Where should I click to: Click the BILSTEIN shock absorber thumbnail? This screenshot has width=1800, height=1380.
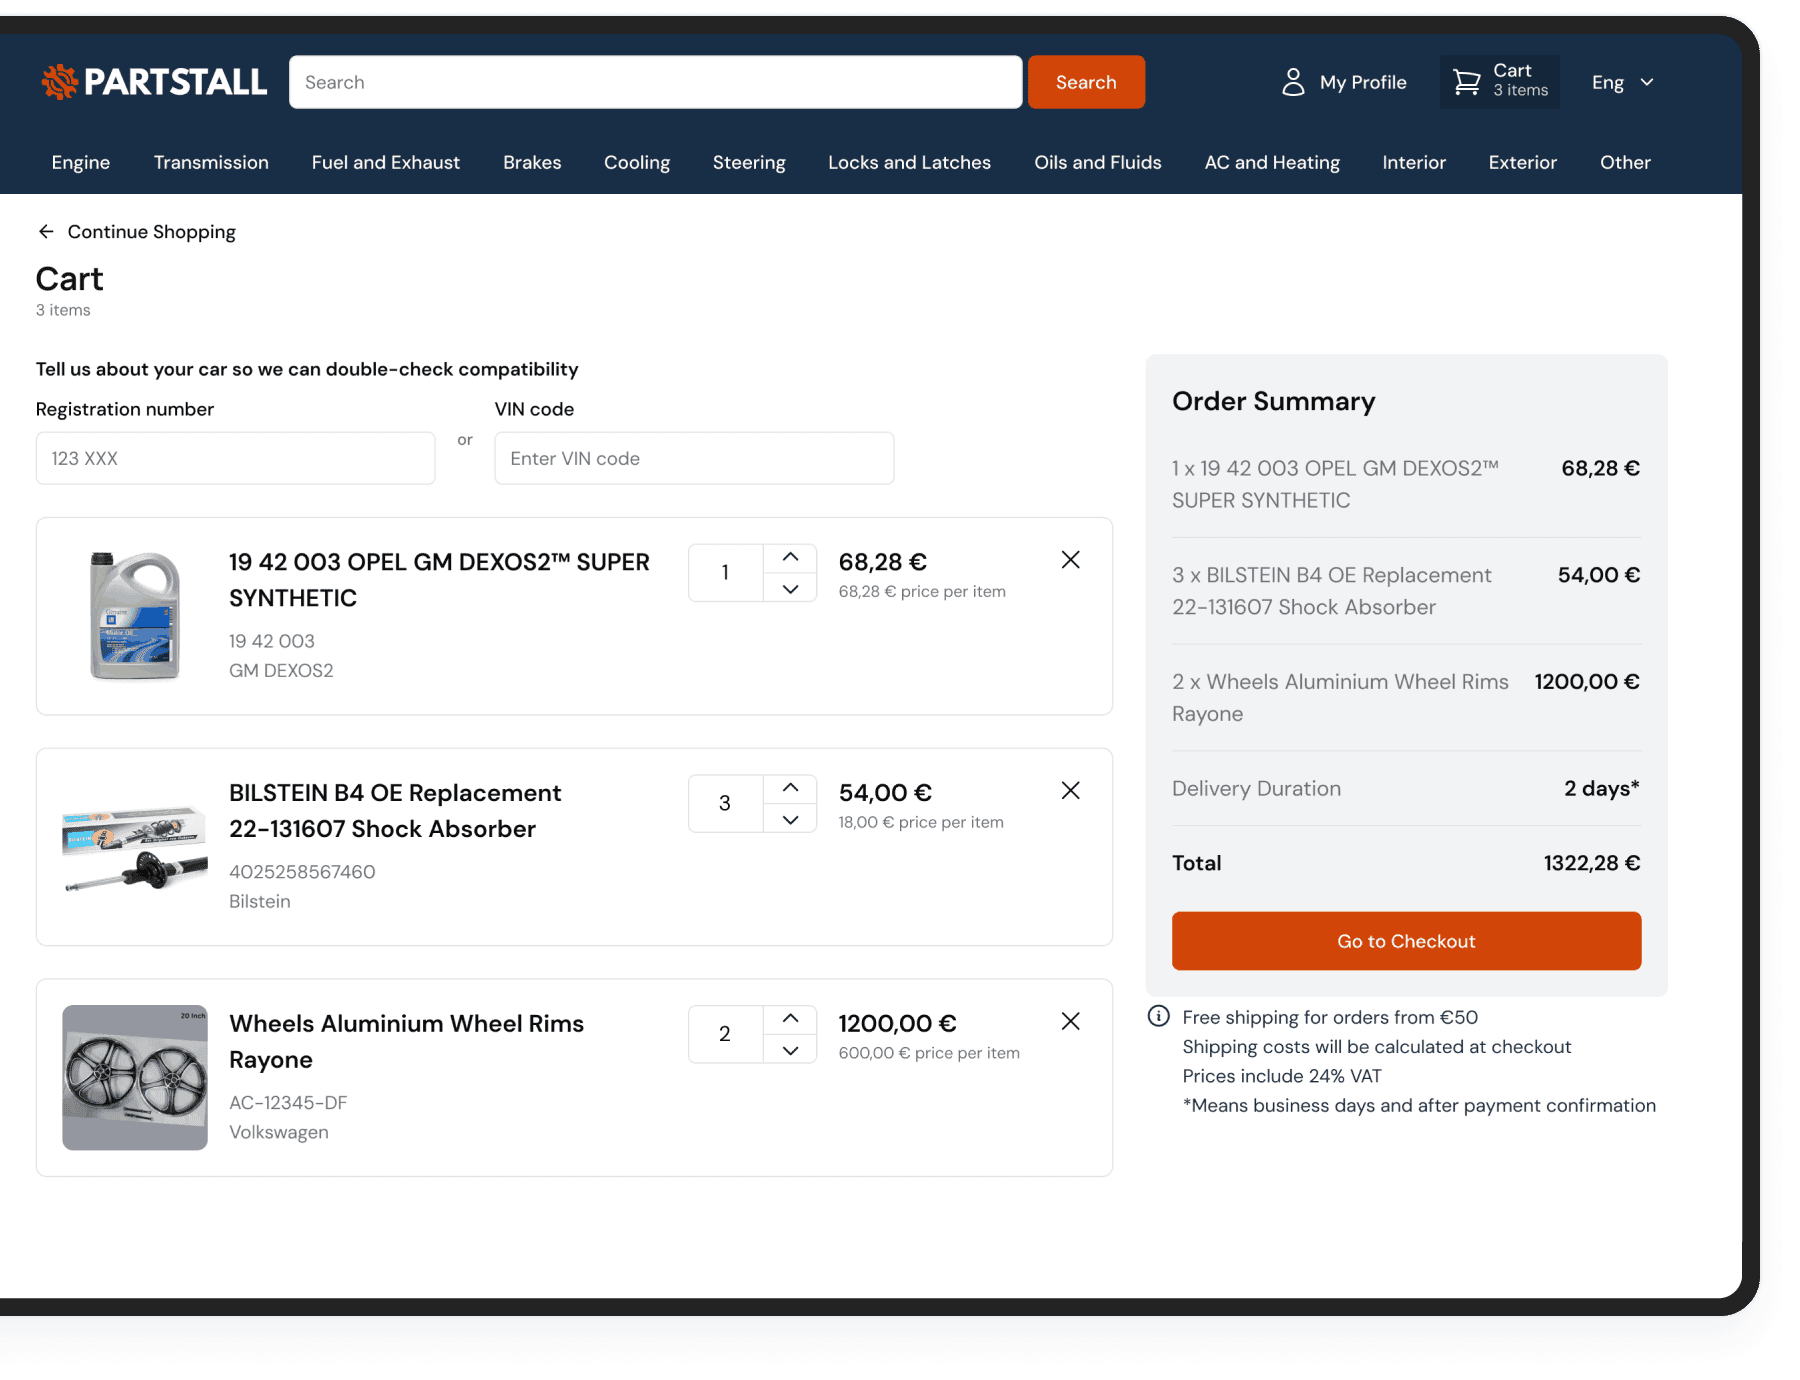point(135,848)
